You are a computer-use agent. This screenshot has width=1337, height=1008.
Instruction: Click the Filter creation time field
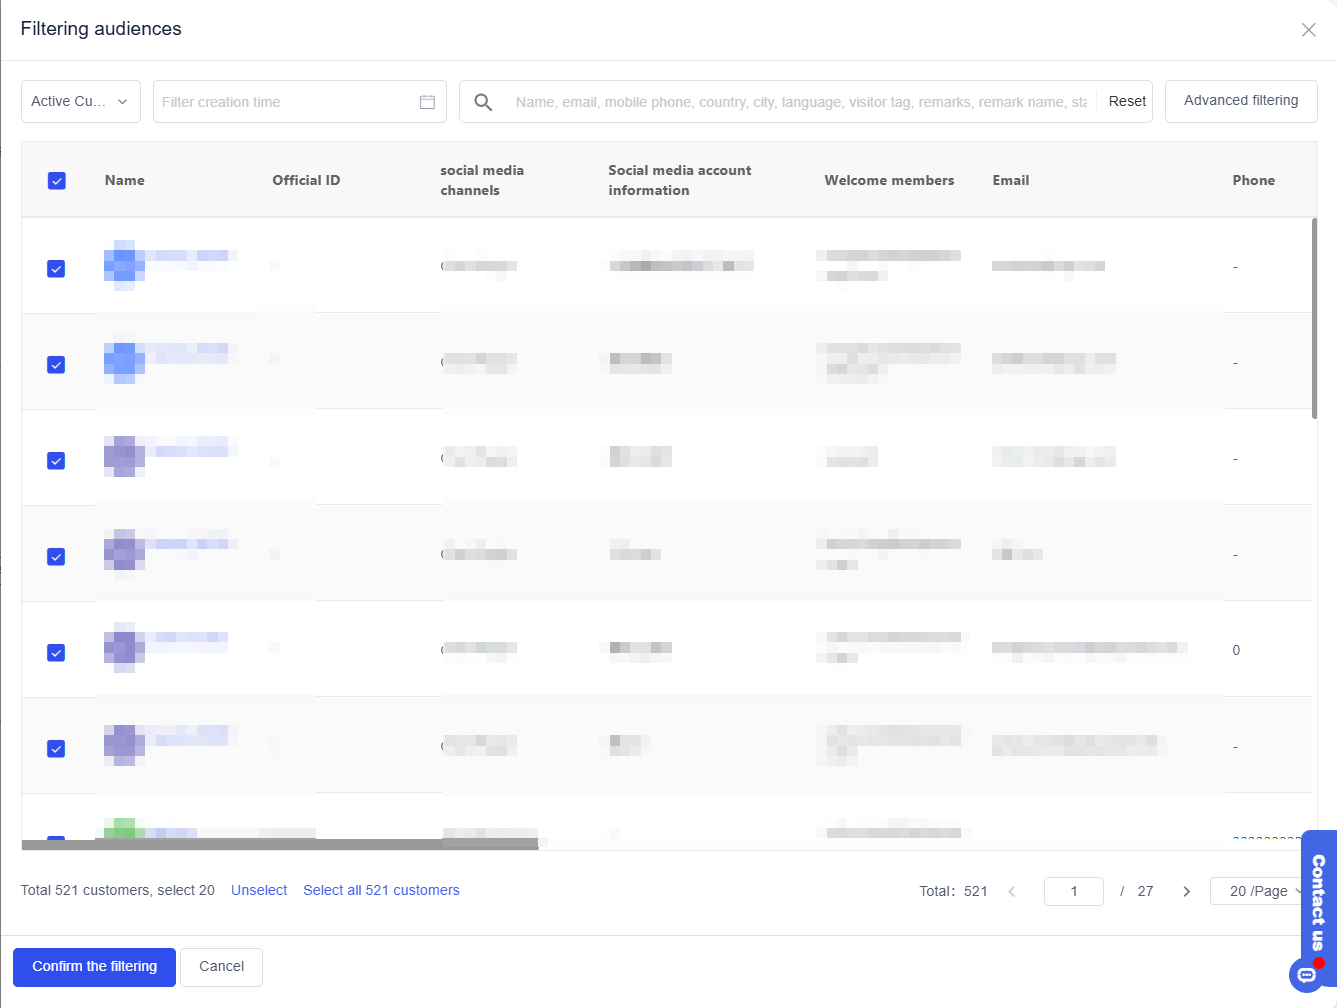(x=300, y=102)
